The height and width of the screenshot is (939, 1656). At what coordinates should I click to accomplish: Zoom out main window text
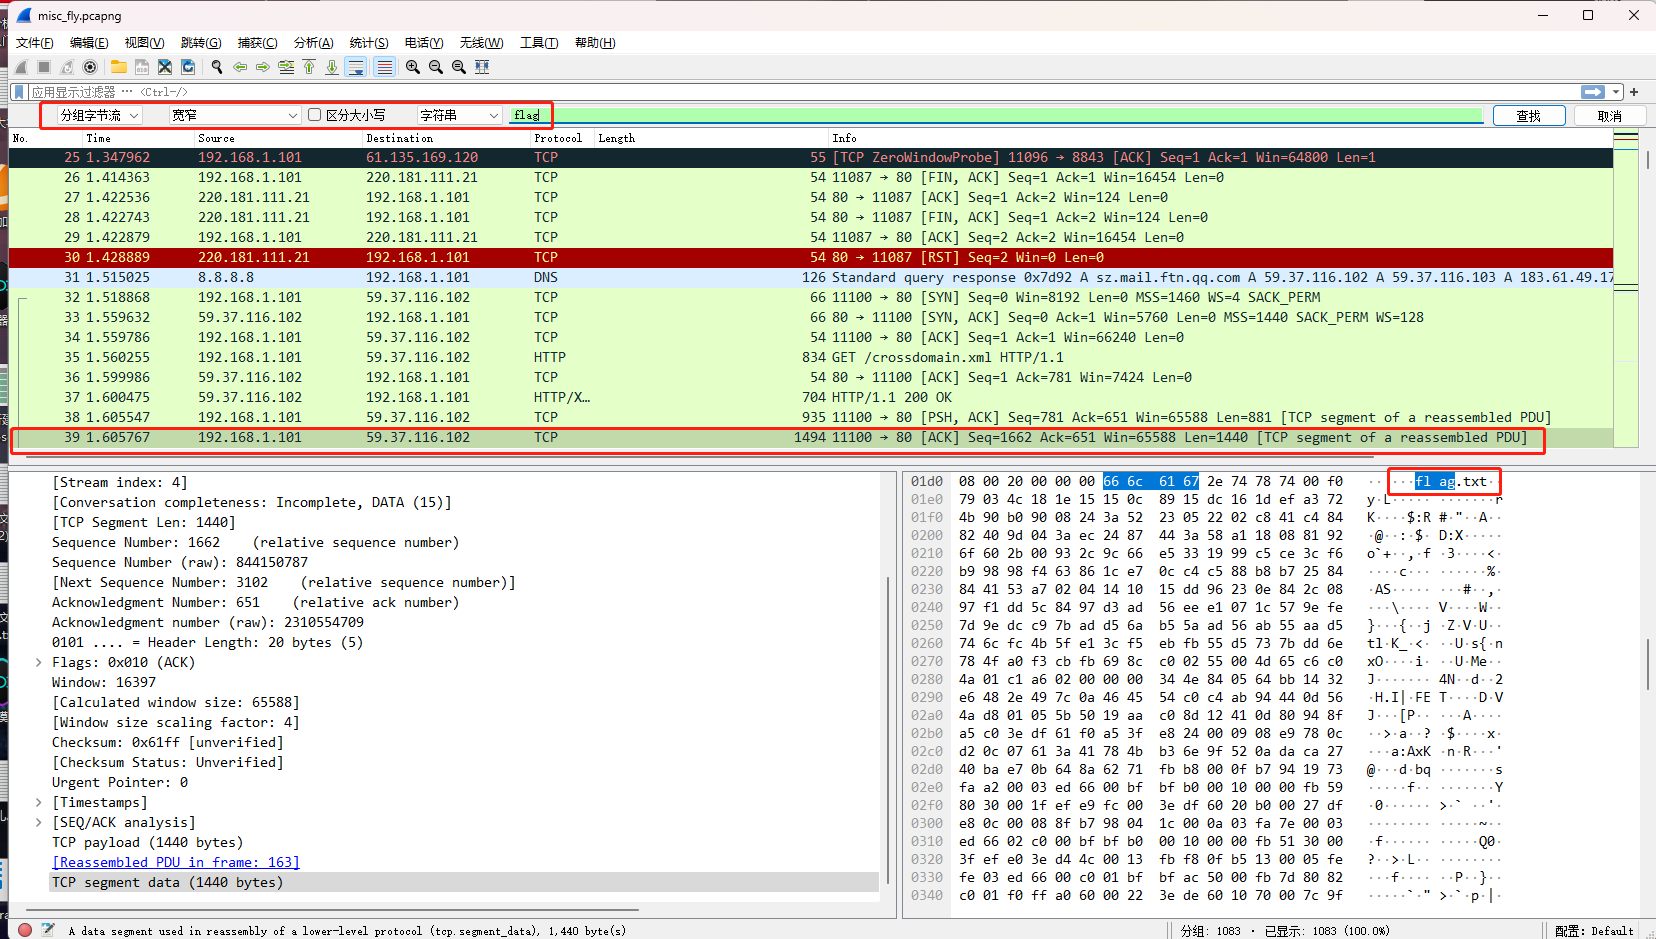click(x=436, y=67)
